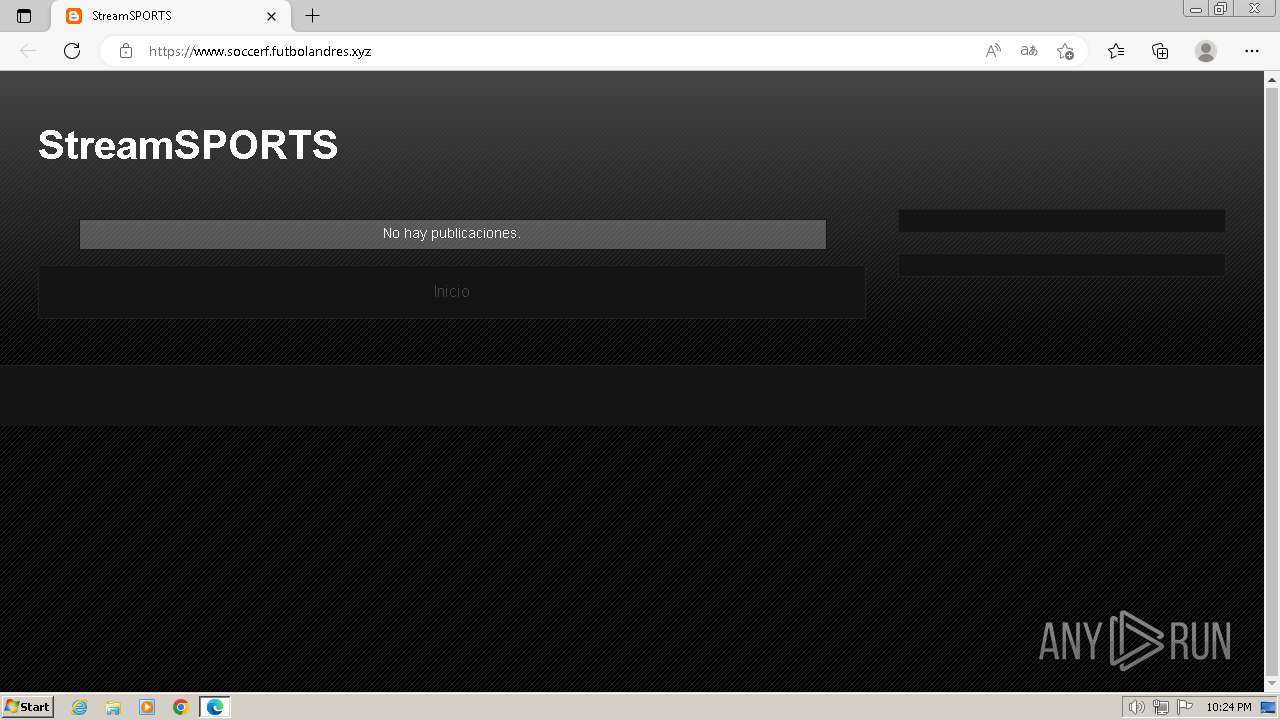Click the show desktop tray icon
Viewport: 1280px width, 720px height.
tap(1269, 707)
